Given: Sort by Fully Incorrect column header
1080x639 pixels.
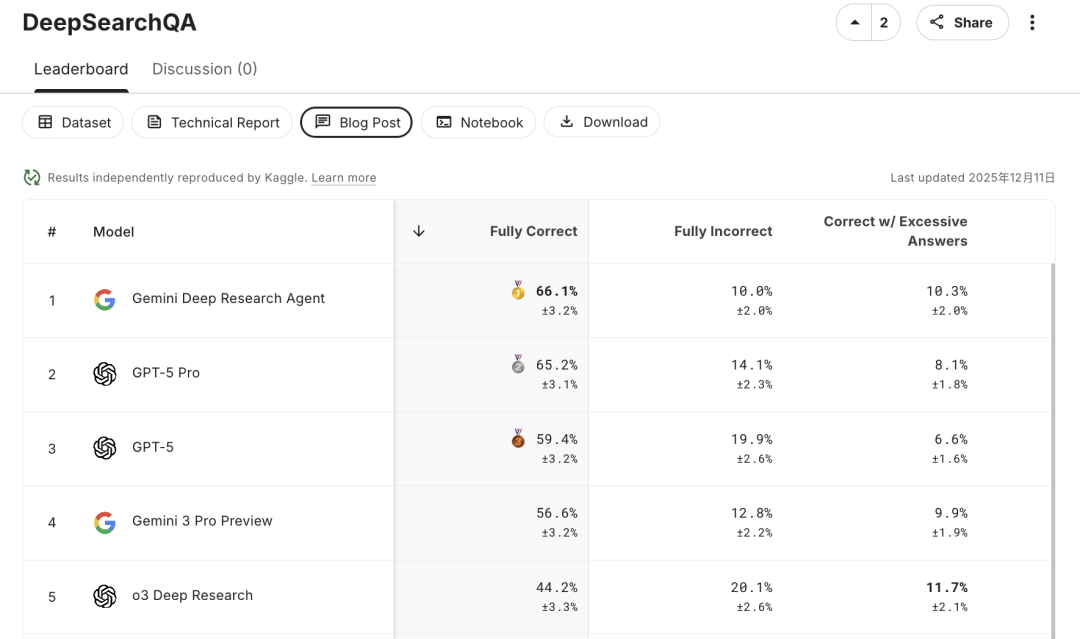Looking at the screenshot, I should (722, 231).
